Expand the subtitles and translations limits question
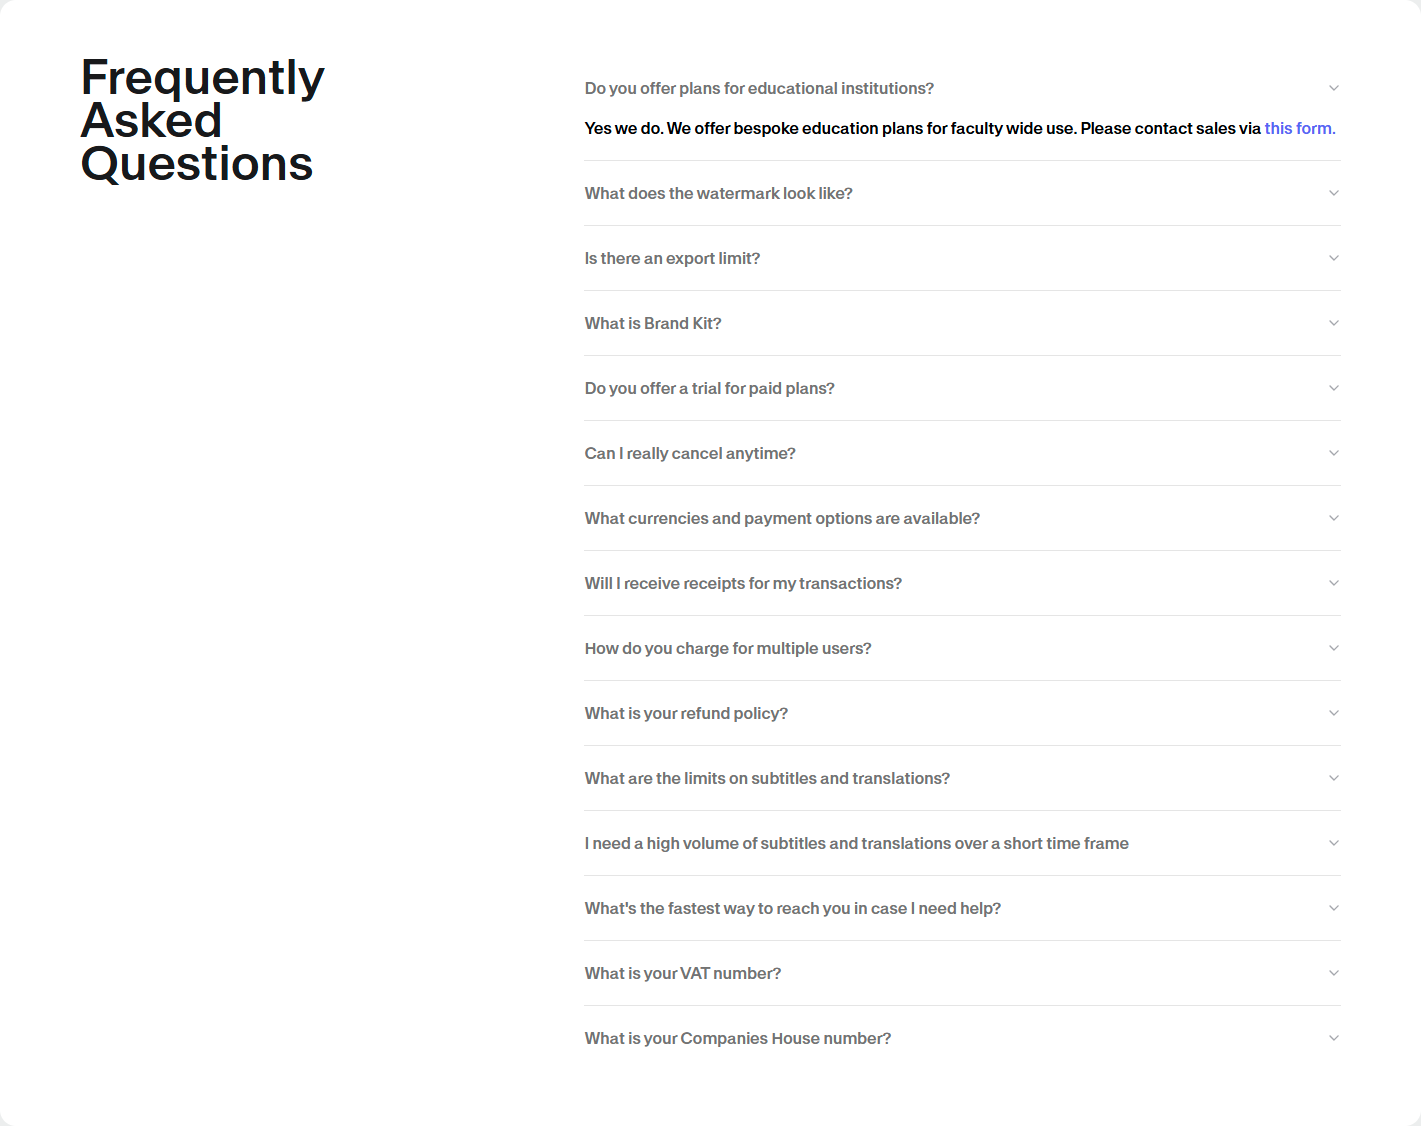The width and height of the screenshot is (1421, 1126). click(x=767, y=778)
